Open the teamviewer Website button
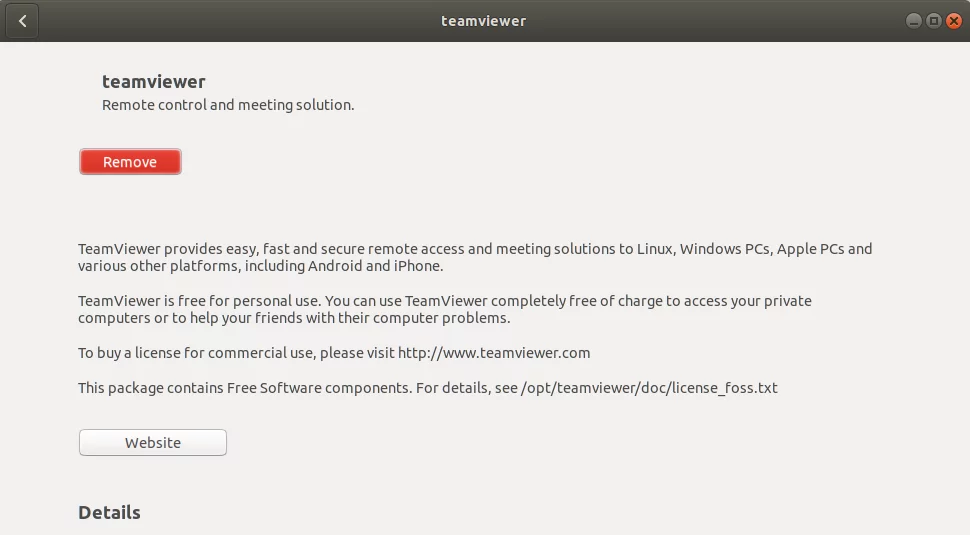The image size is (970, 535). 153,443
